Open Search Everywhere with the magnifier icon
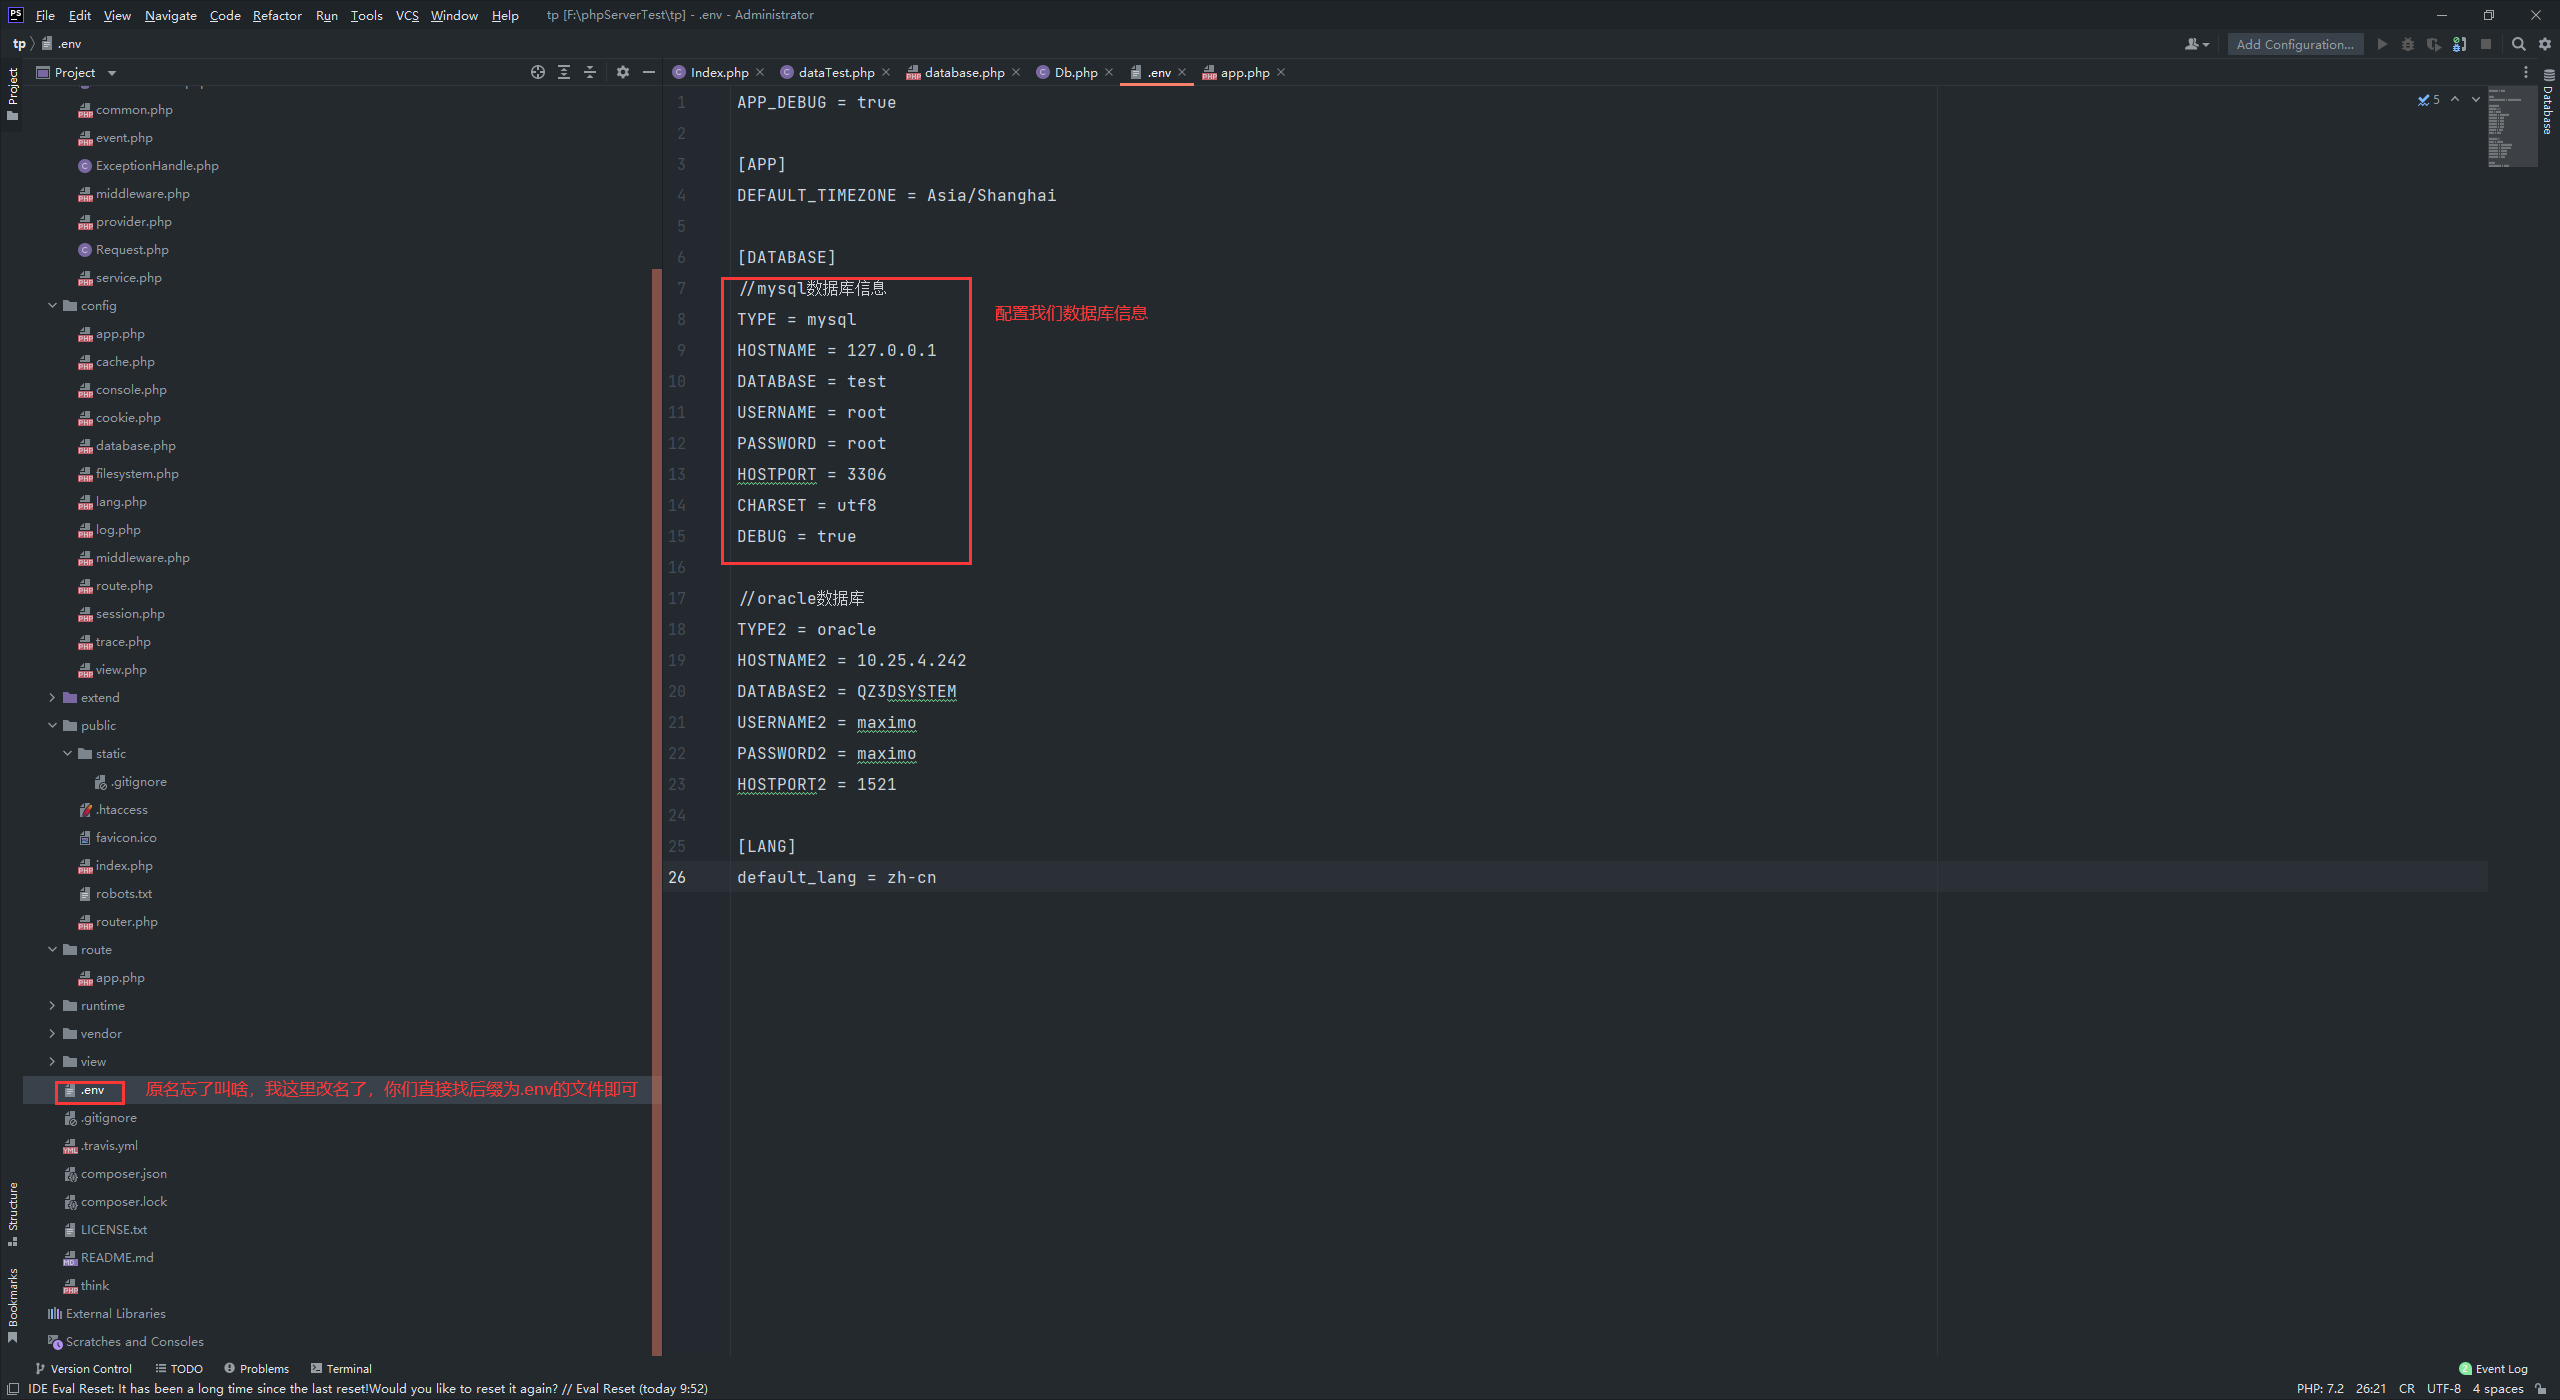Screen dimensions: 2560x1400 [x=2519, y=44]
